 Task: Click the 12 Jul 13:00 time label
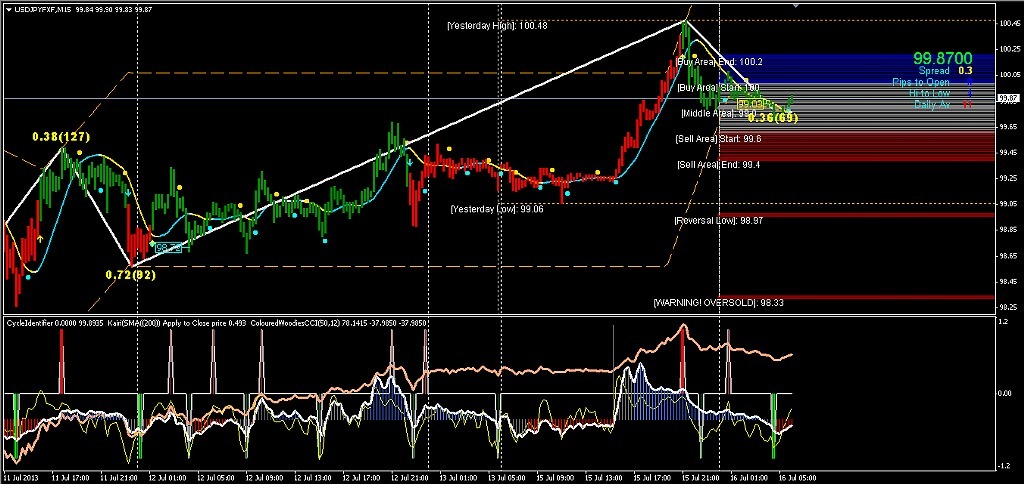tap(311, 477)
